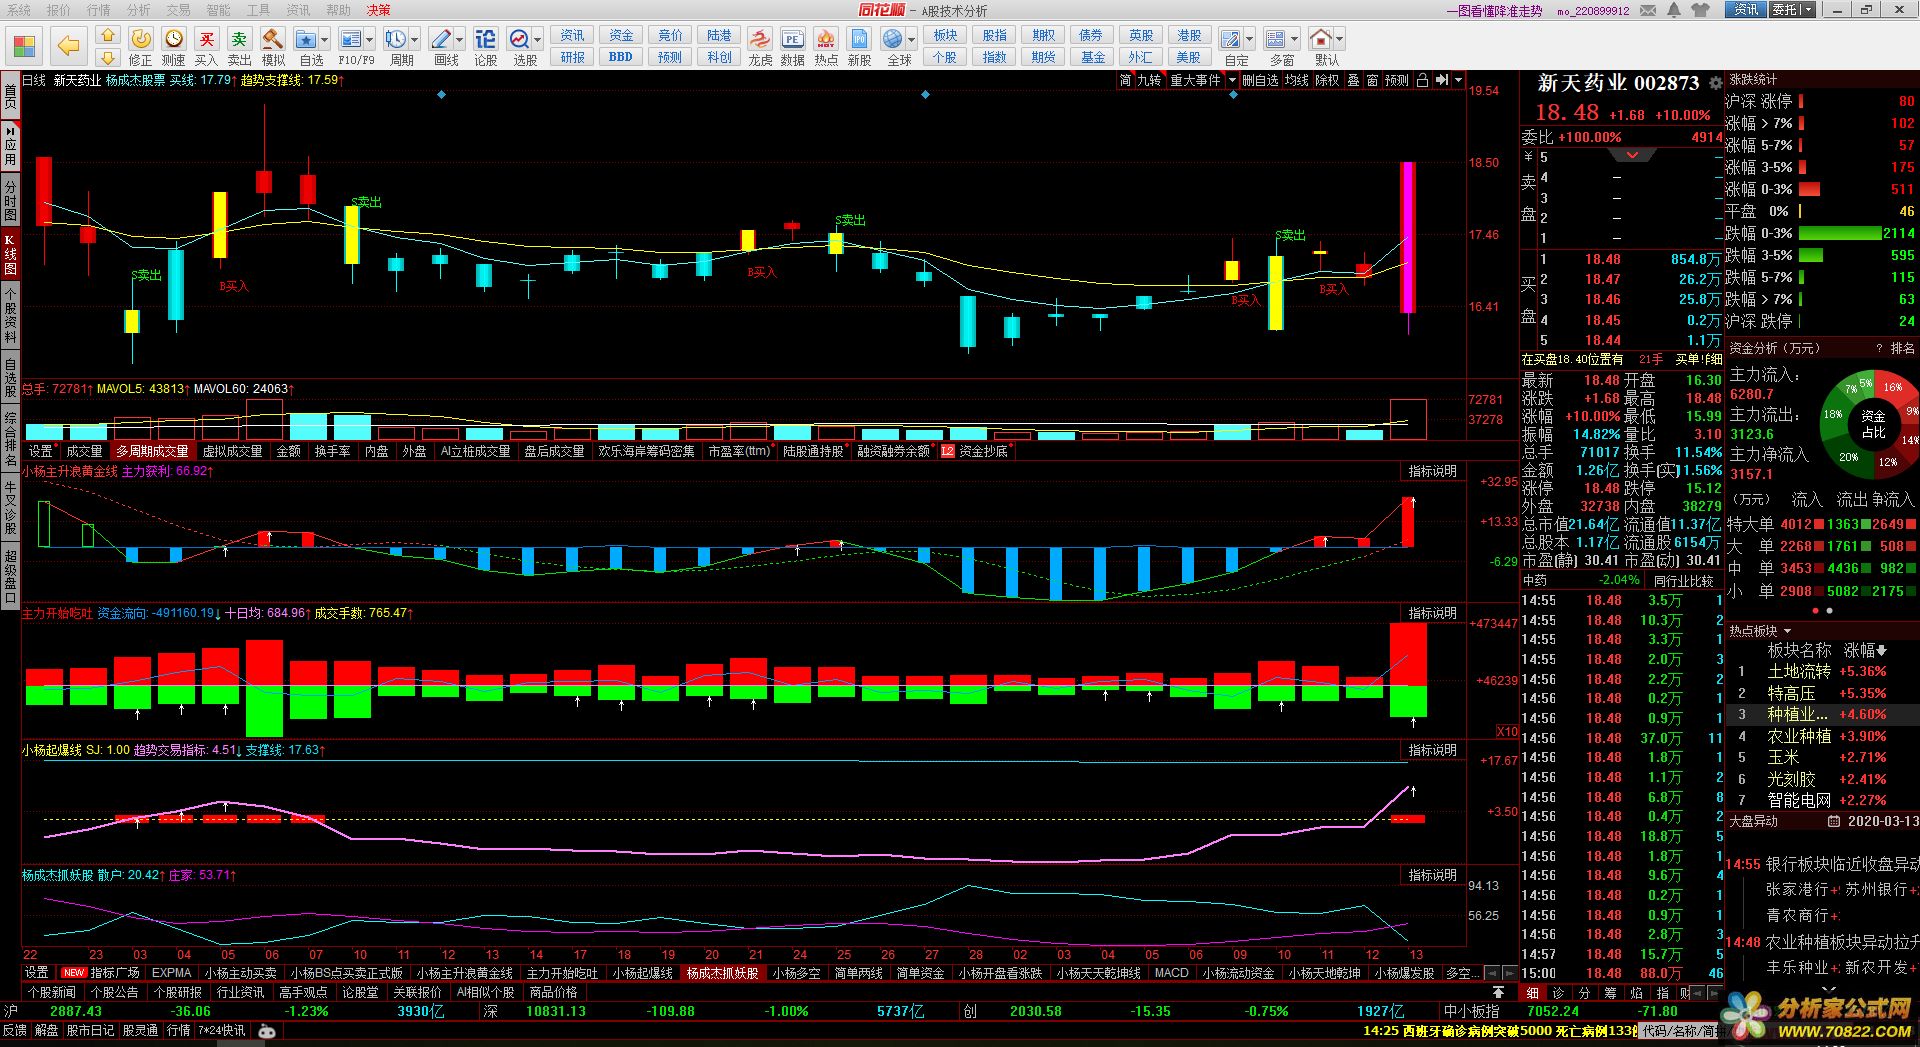Open the 报价 menu
Screen dimensions: 1920x1047
(x=59, y=10)
